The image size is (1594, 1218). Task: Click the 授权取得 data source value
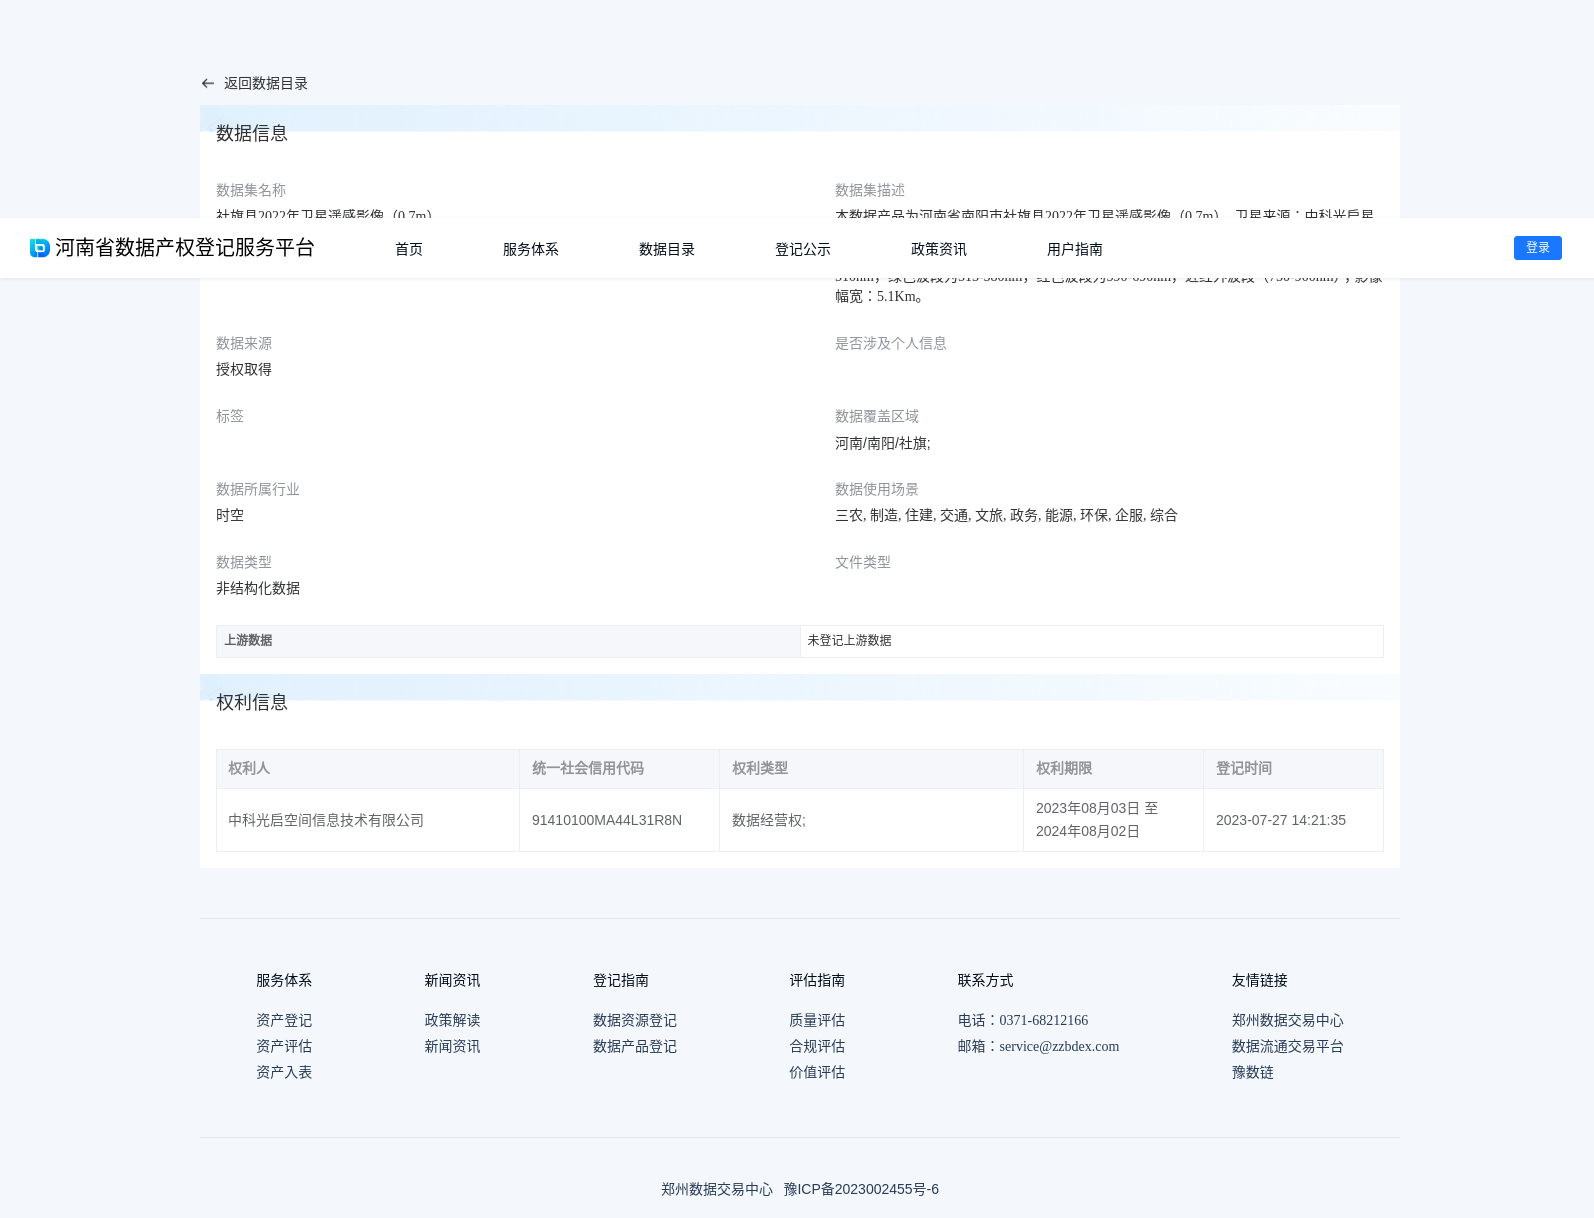(244, 369)
